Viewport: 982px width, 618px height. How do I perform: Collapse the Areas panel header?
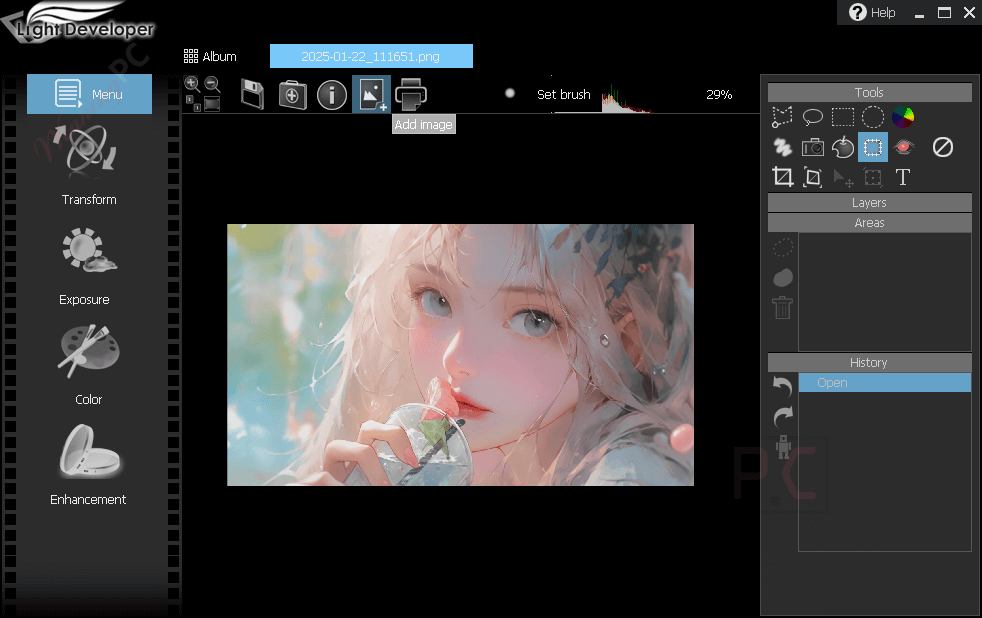click(x=869, y=223)
